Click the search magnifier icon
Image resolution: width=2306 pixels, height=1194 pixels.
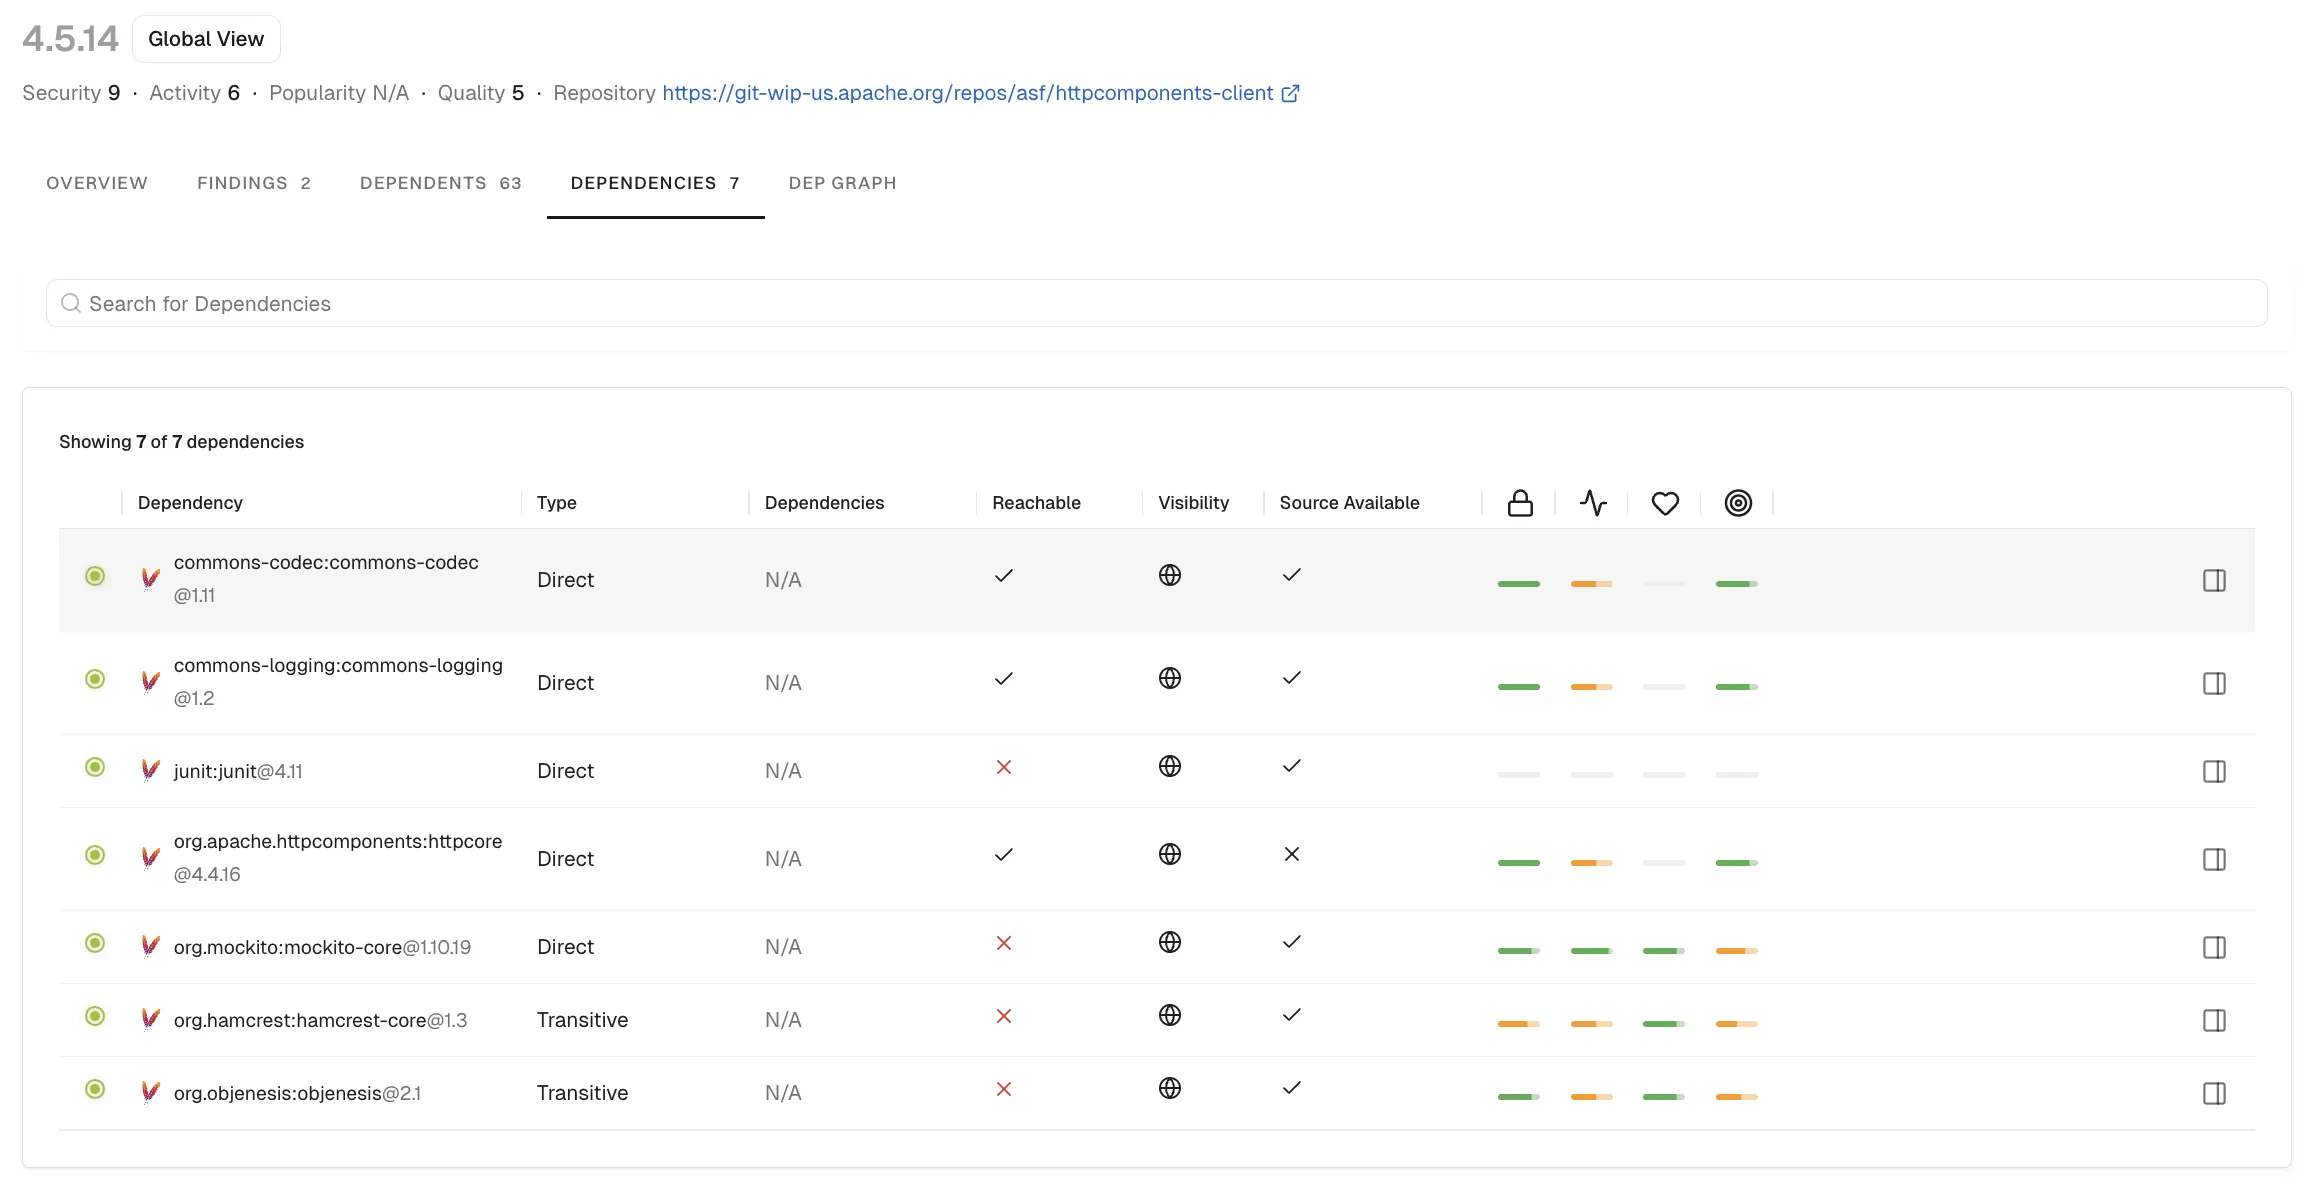tap(71, 303)
